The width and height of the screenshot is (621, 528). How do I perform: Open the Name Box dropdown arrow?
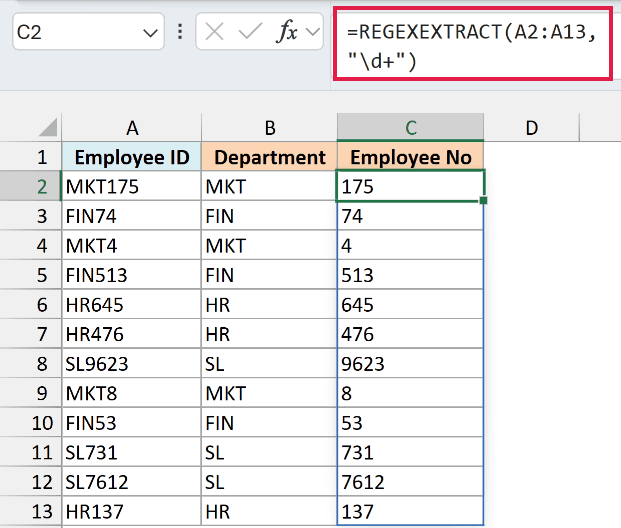click(x=150, y=33)
